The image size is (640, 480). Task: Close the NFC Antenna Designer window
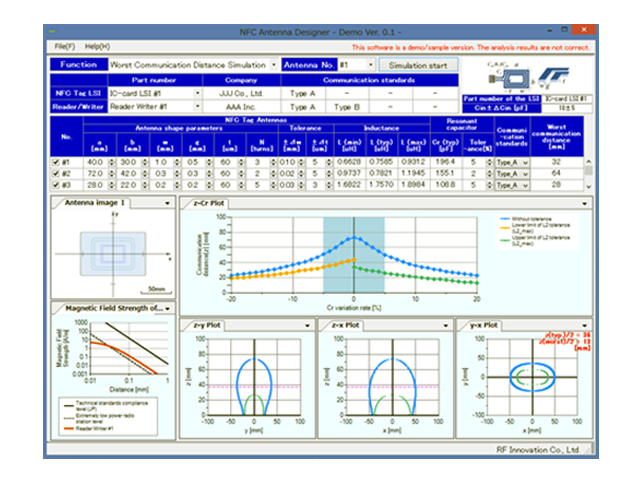tap(584, 29)
